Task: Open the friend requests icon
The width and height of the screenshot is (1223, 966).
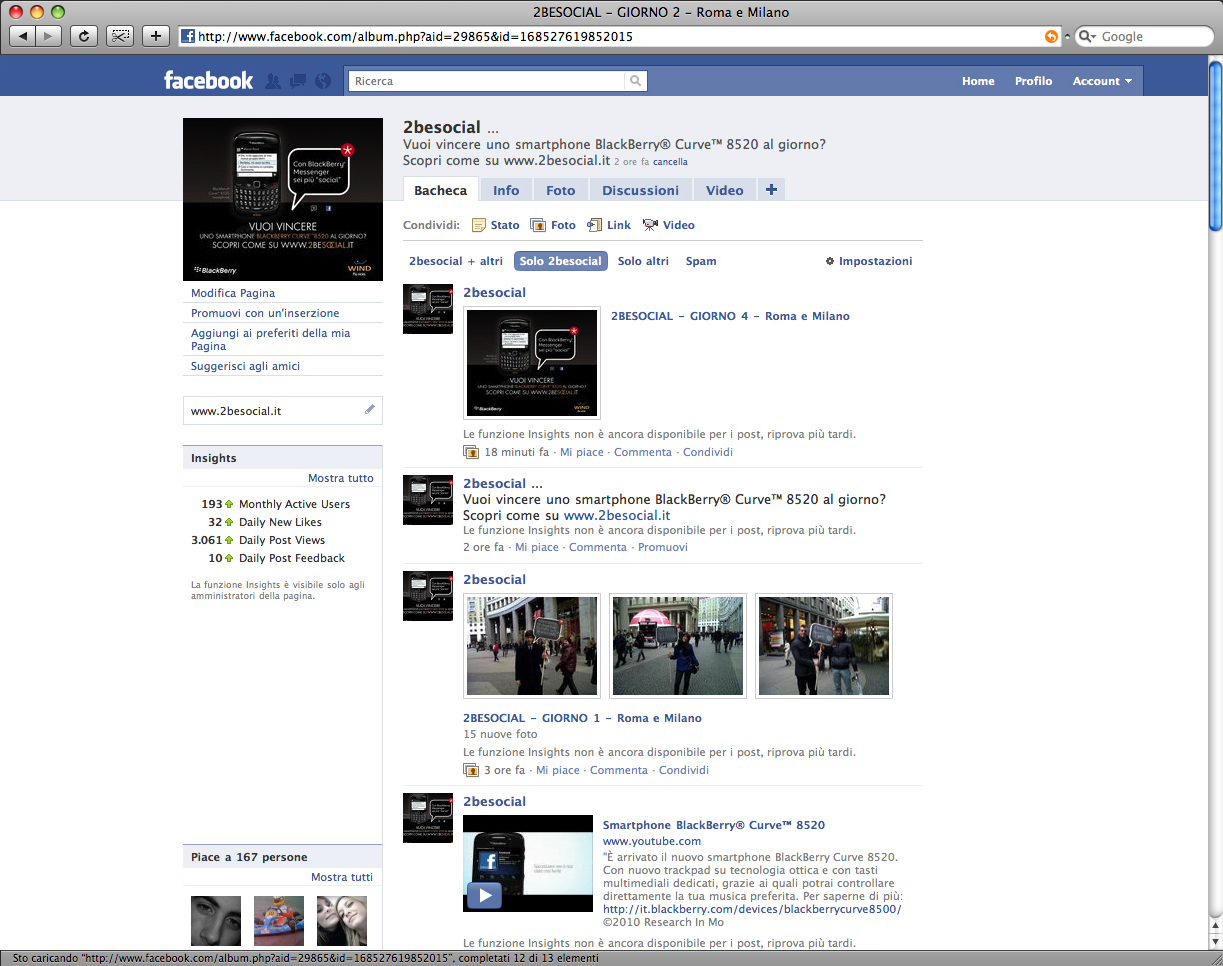Action: 273,81
